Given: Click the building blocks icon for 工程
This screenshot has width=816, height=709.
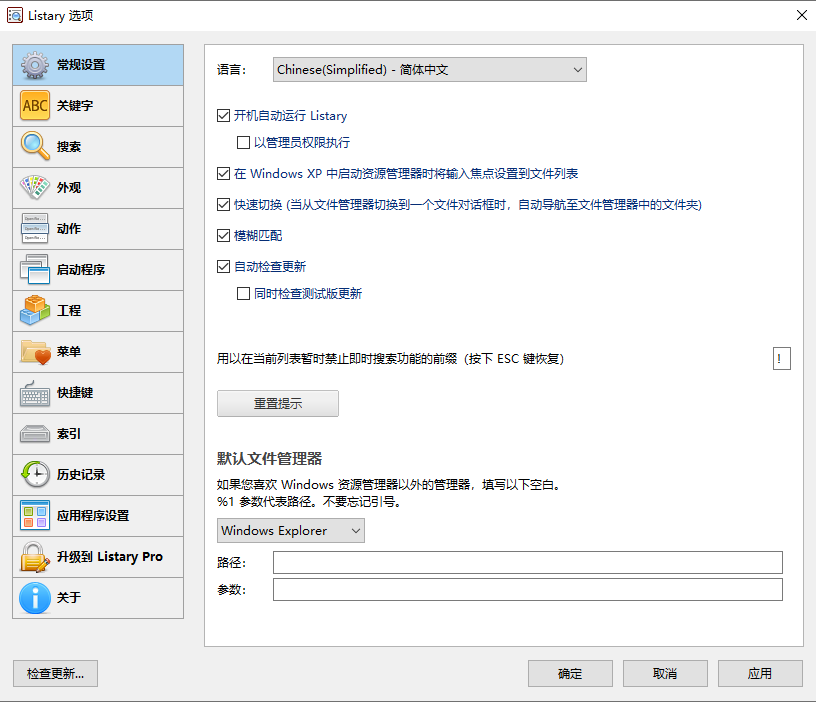Looking at the screenshot, I should click(35, 311).
